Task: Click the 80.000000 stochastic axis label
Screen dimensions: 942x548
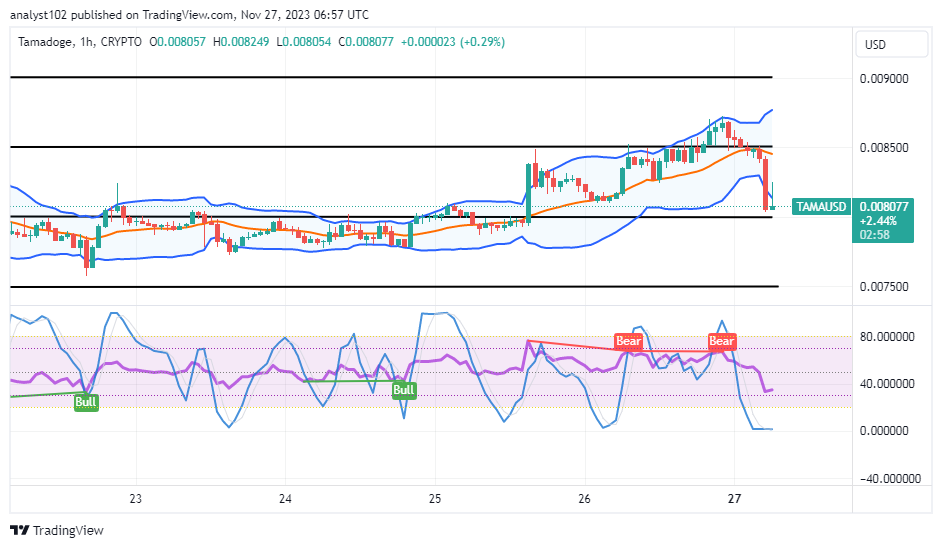Action: 888,337
